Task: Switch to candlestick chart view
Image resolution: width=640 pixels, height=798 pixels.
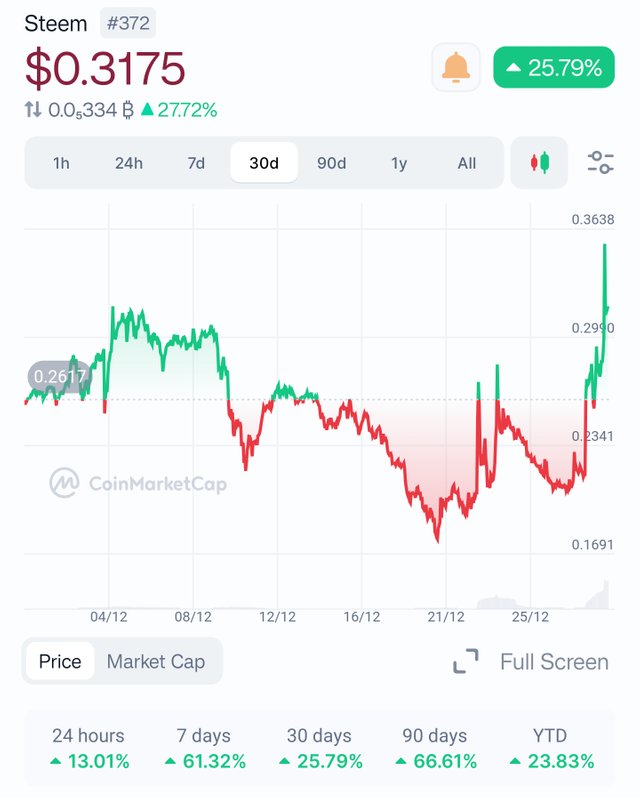Action: coord(539,163)
